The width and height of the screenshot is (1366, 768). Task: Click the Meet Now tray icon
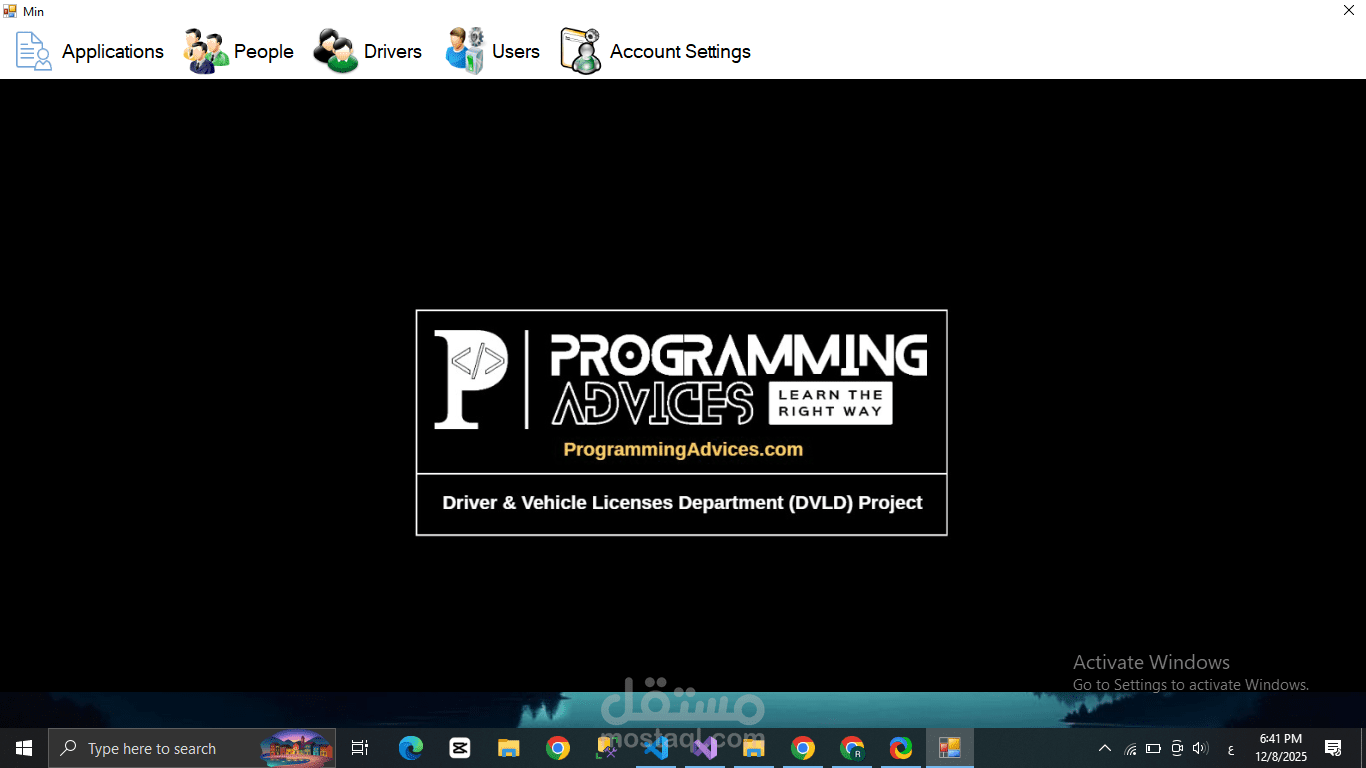1177,748
